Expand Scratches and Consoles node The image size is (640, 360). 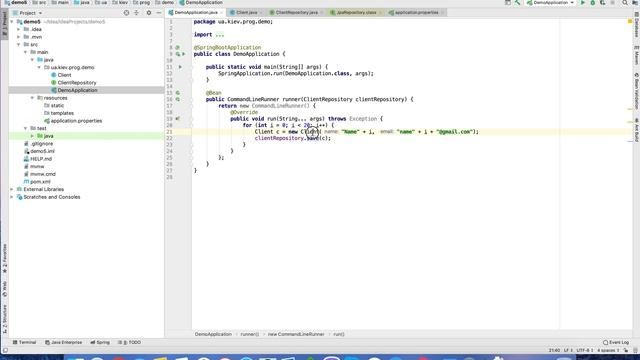[12, 197]
